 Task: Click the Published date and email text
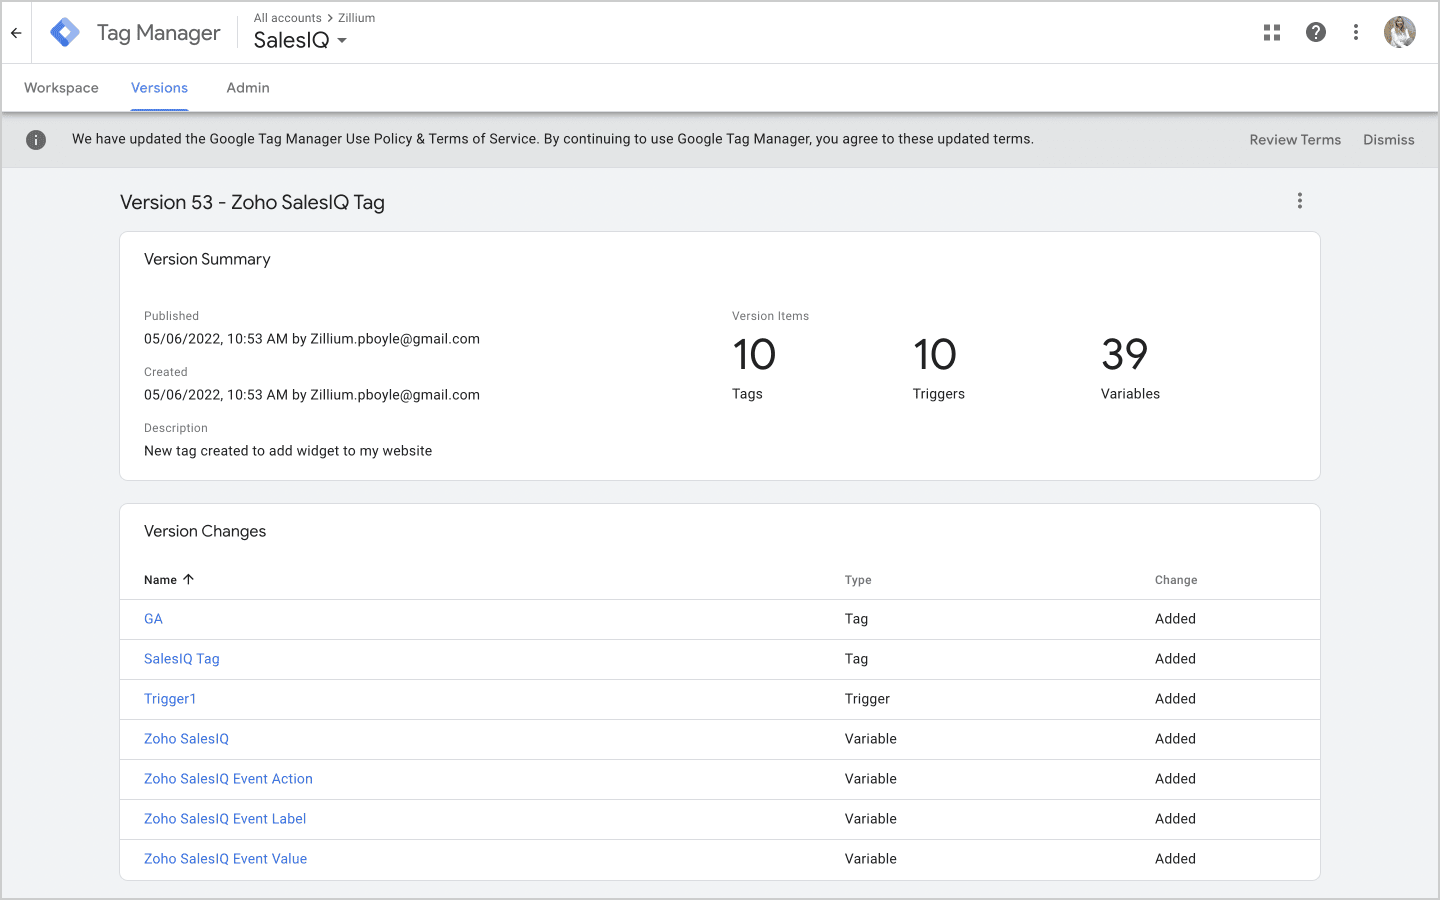(312, 339)
